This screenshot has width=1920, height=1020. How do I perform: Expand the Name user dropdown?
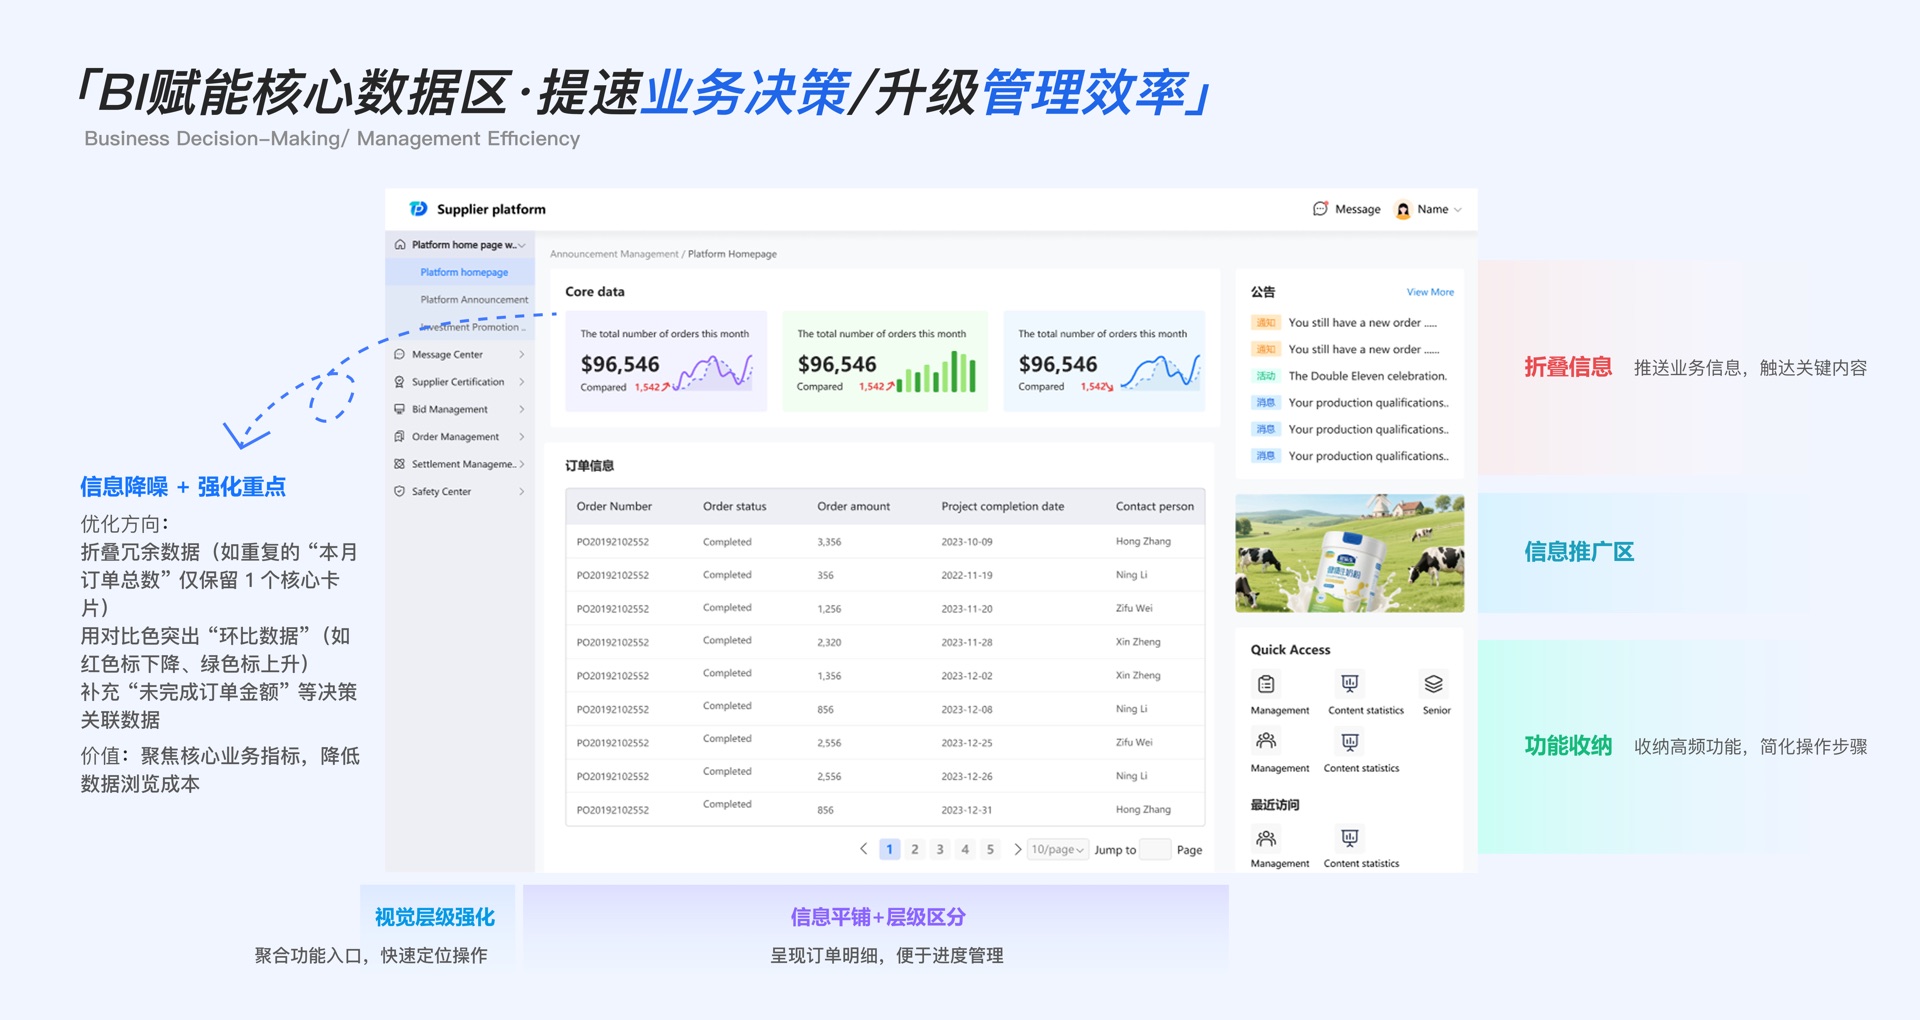point(1458,210)
